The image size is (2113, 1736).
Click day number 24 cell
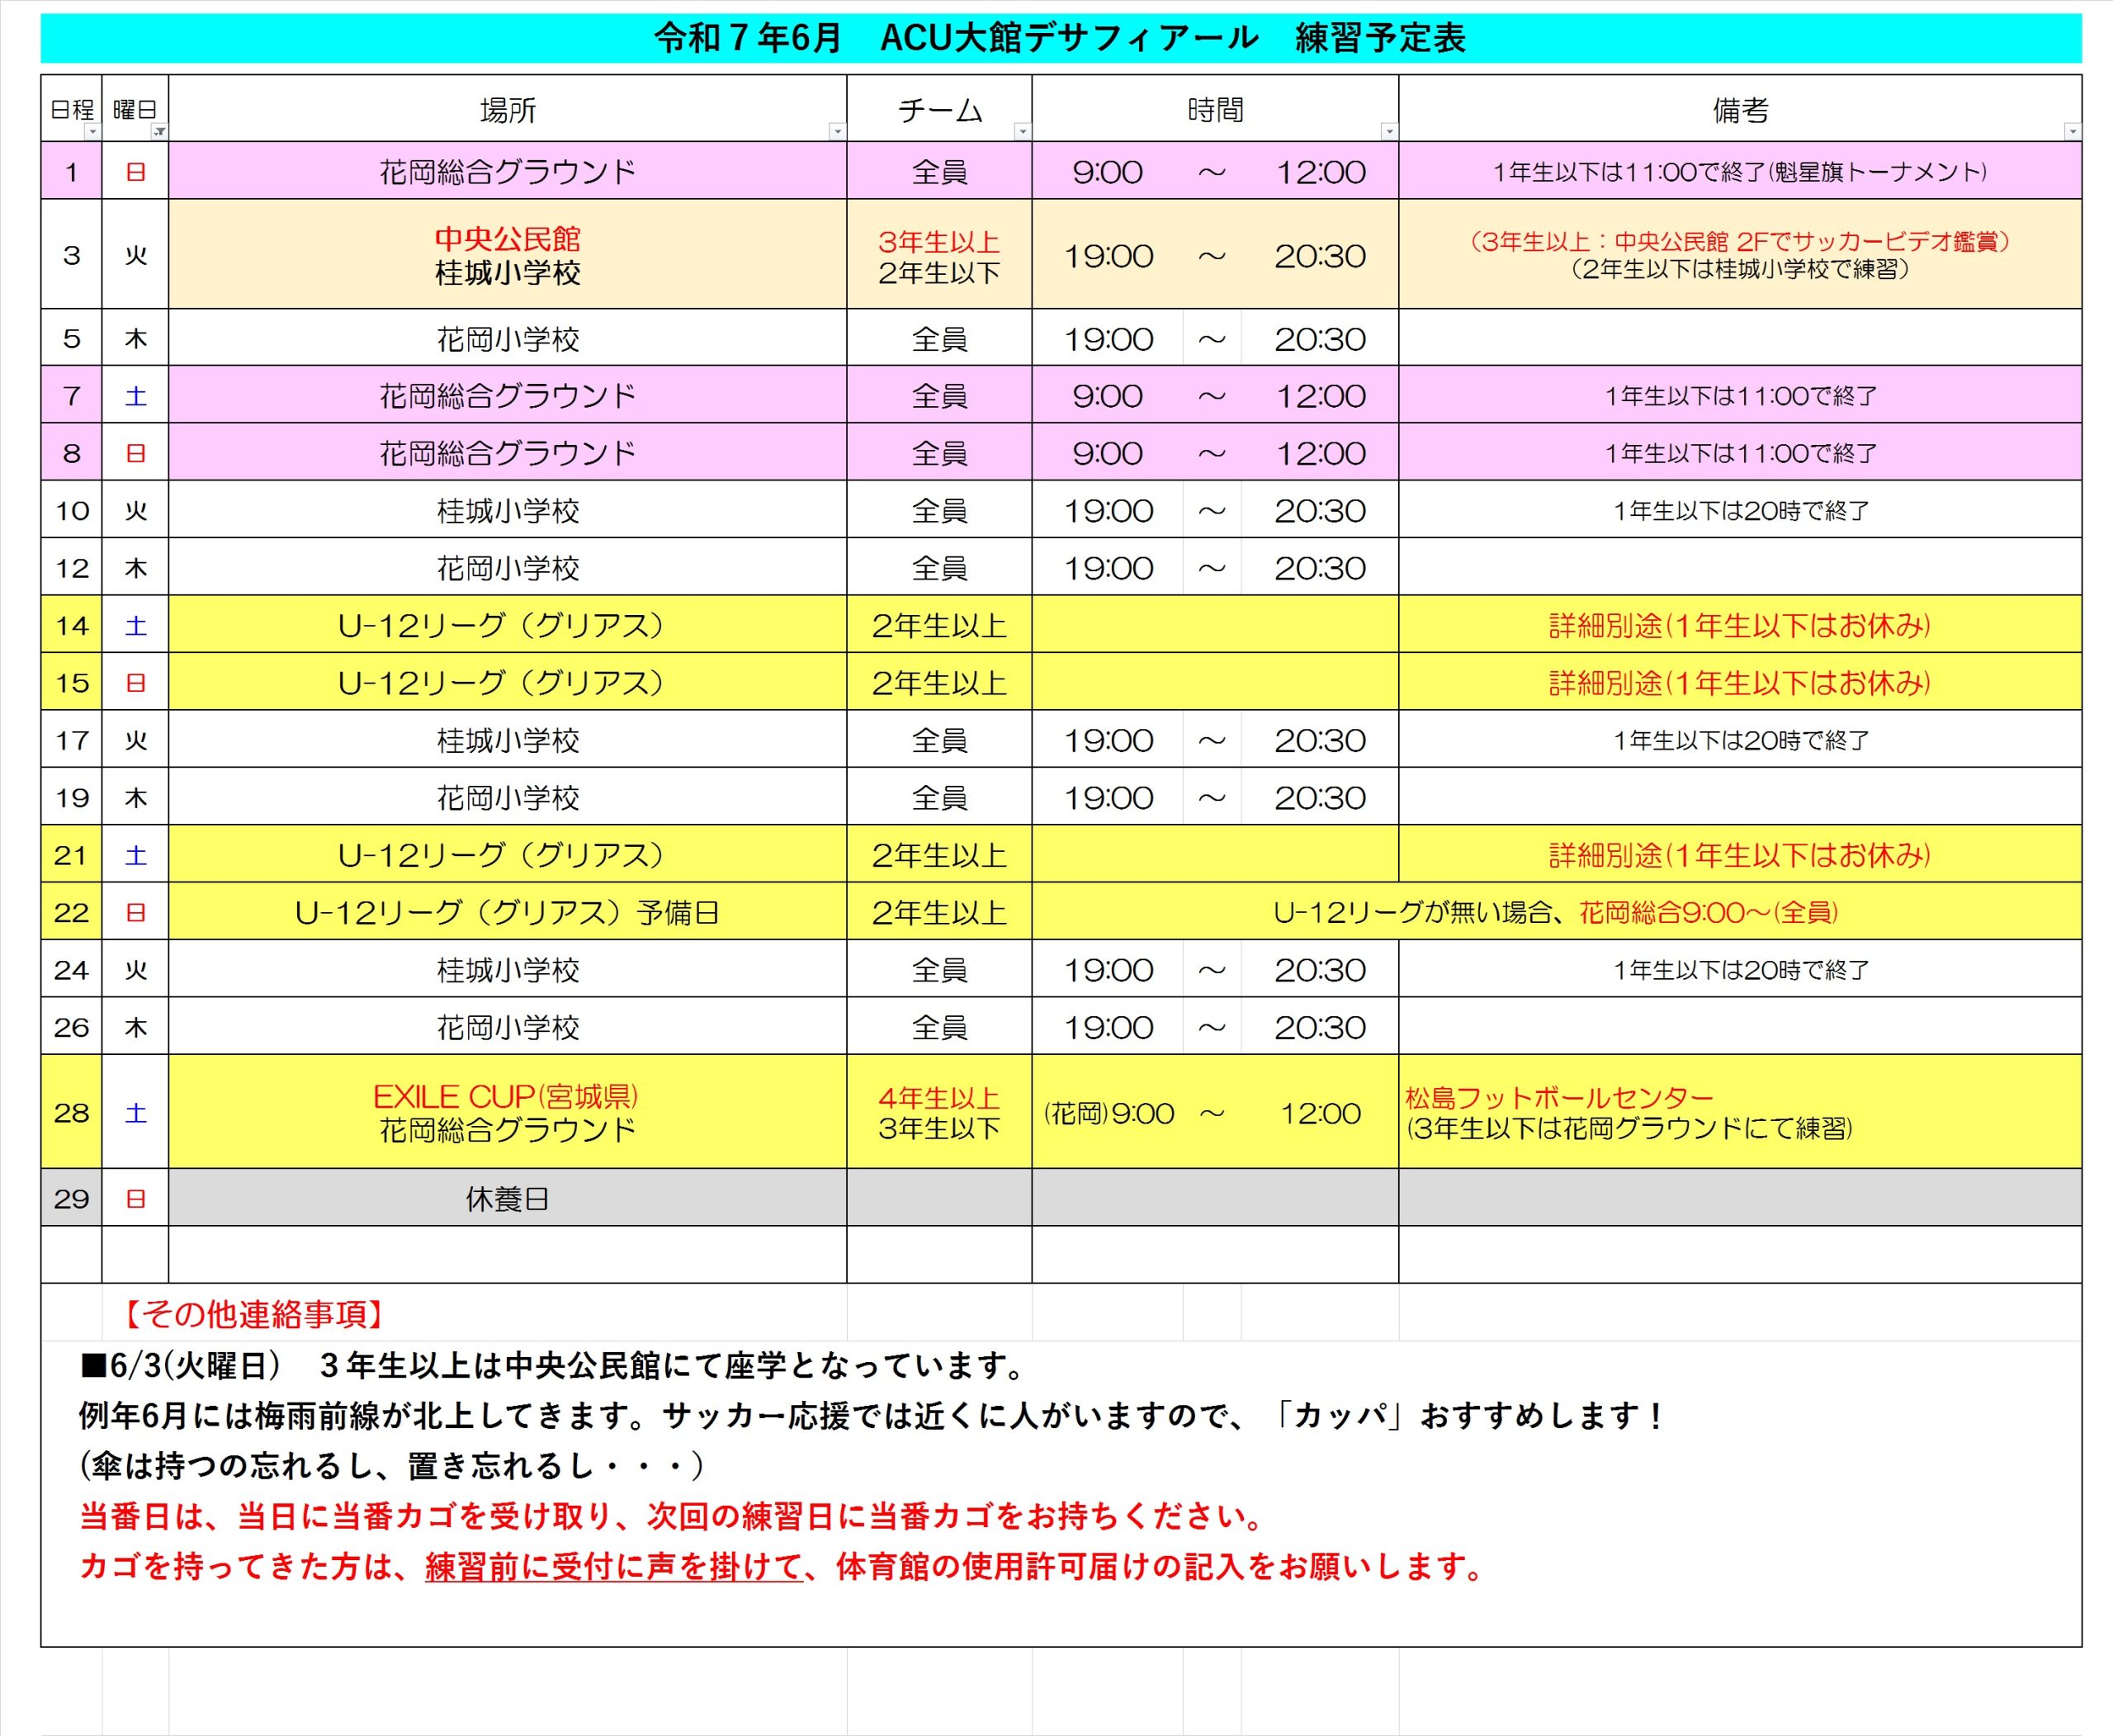click(72, 969)
